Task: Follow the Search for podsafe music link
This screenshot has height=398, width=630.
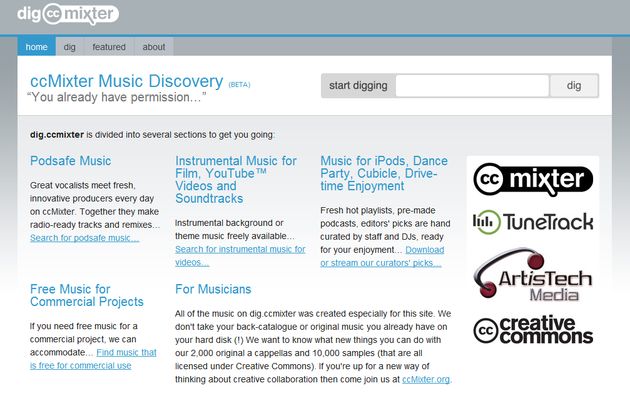Action: [x=84, y=238]
